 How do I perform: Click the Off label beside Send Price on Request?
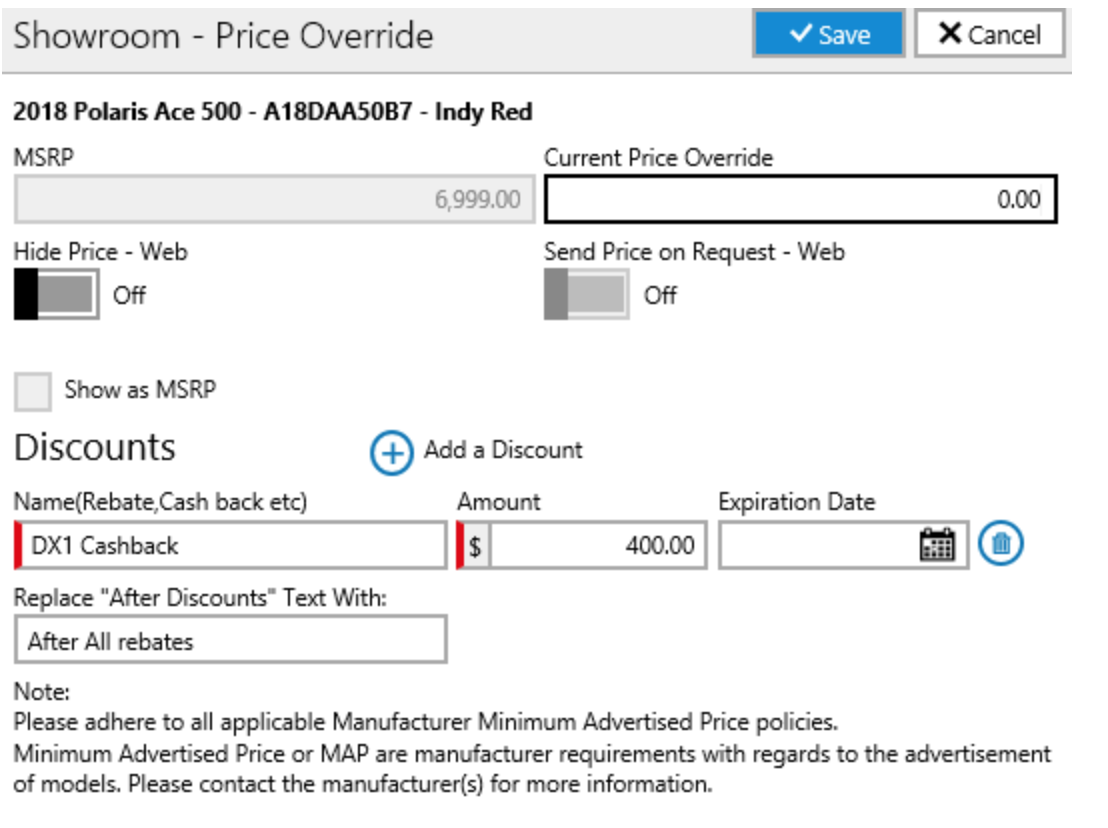click(x=660, y=295)
